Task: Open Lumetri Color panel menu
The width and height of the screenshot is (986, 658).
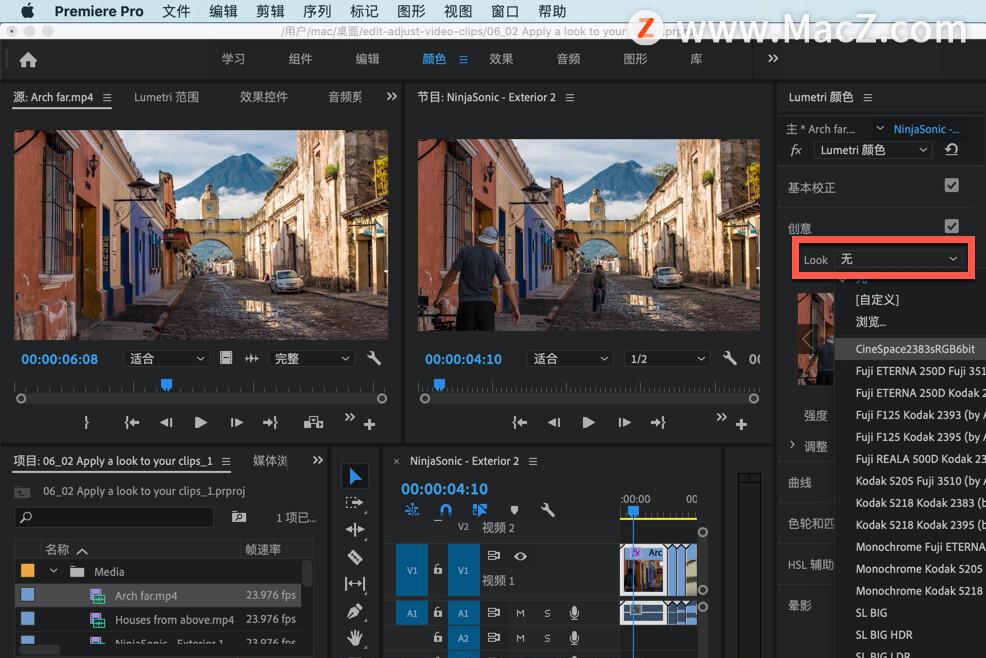Action: pos(868,98)
